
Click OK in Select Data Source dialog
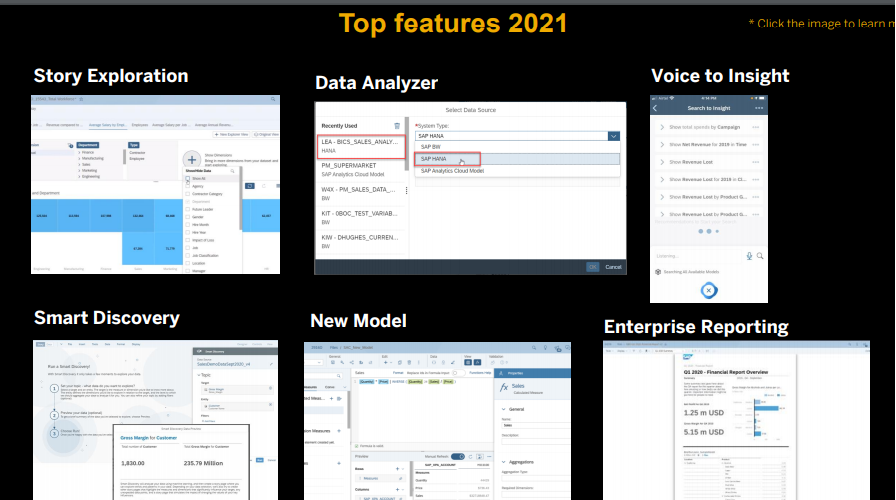click(593, 267)
